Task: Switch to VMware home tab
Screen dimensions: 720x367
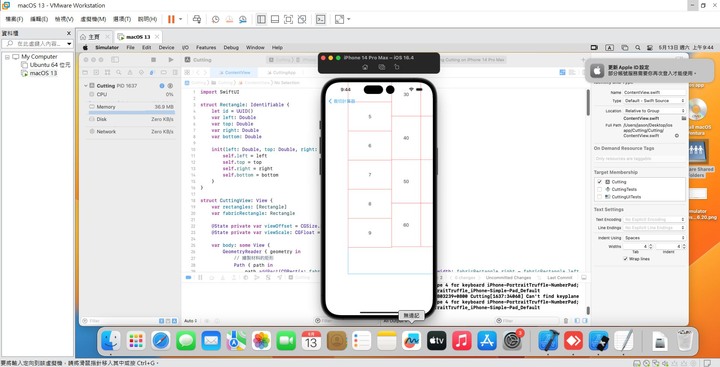Action: pos(95,37)
